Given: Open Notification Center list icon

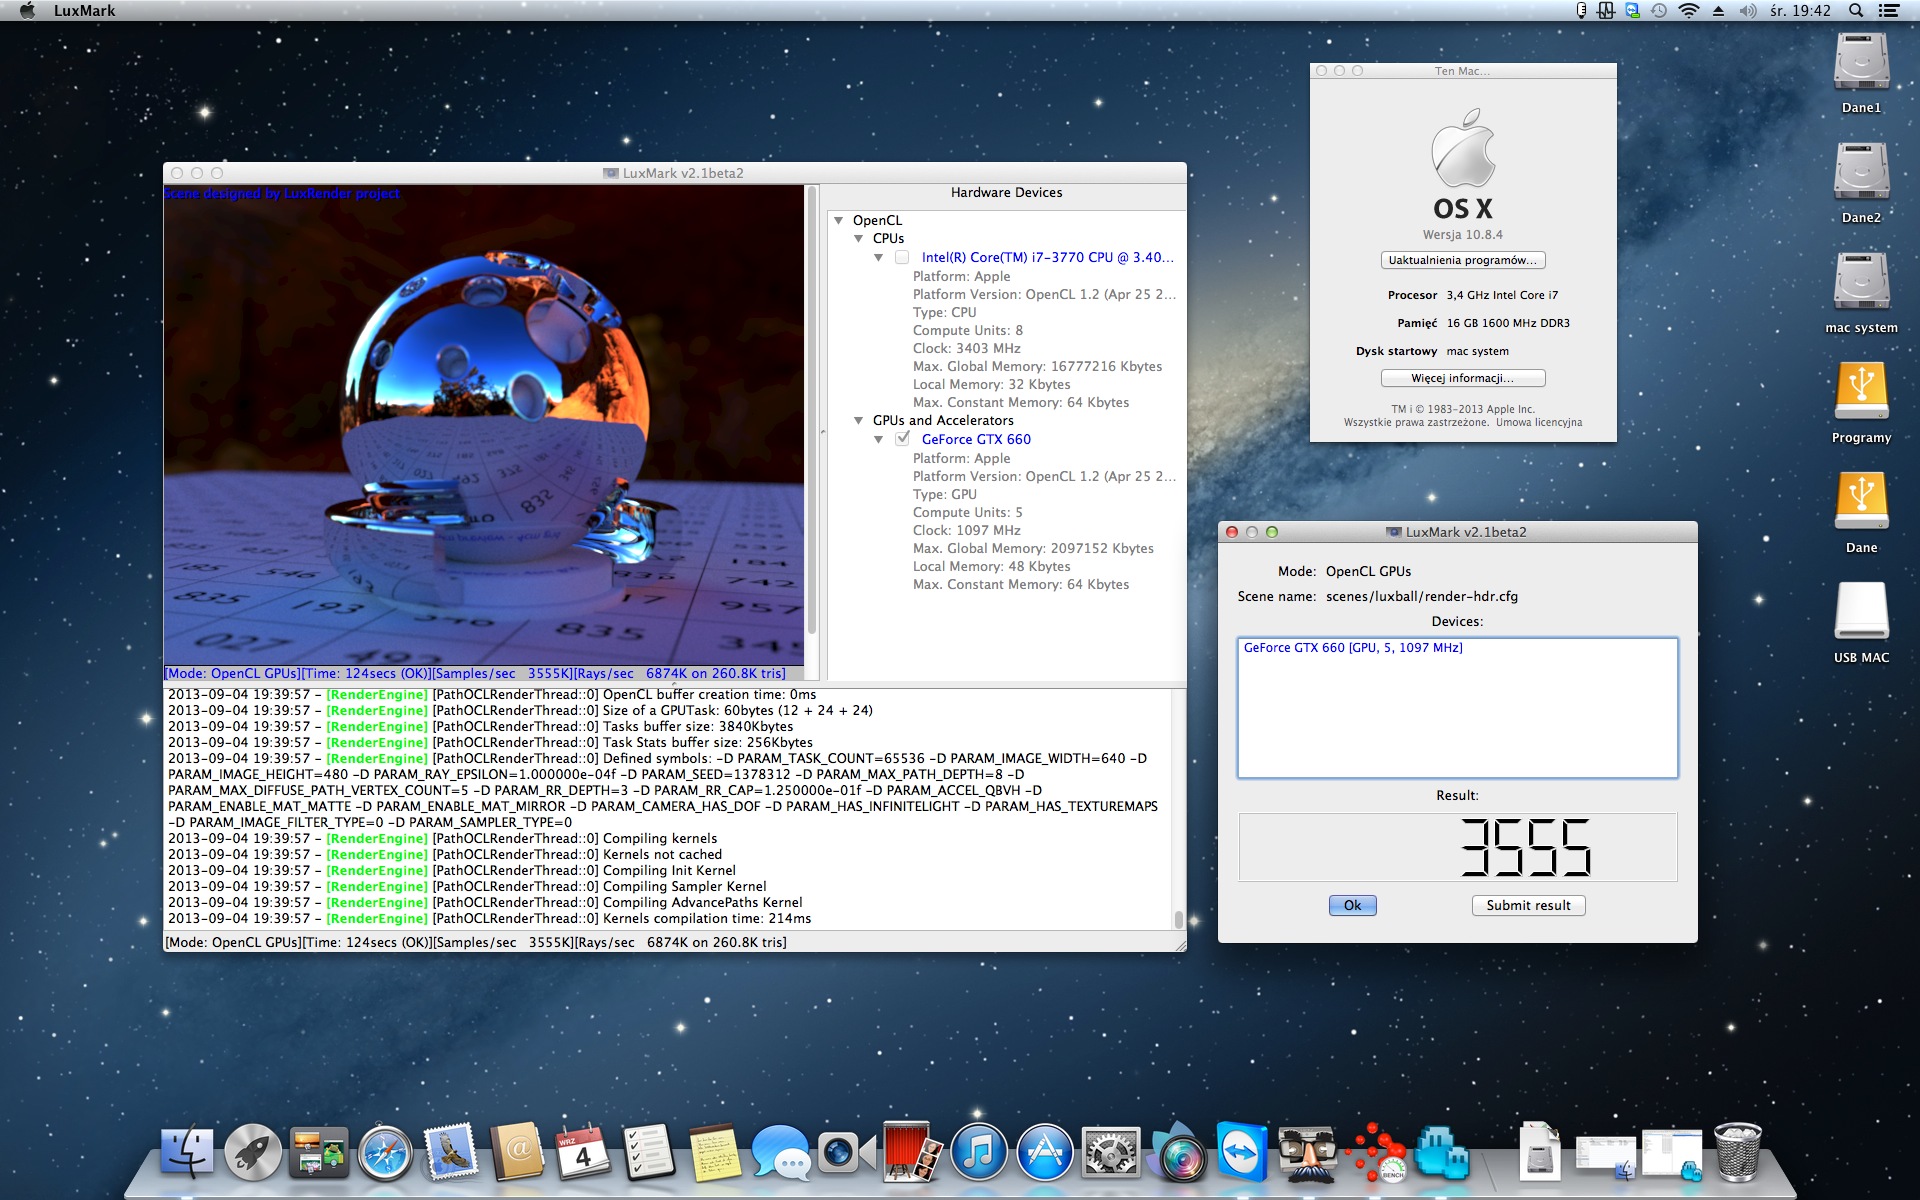Looking at the screenshot, I should [1889, 11].
